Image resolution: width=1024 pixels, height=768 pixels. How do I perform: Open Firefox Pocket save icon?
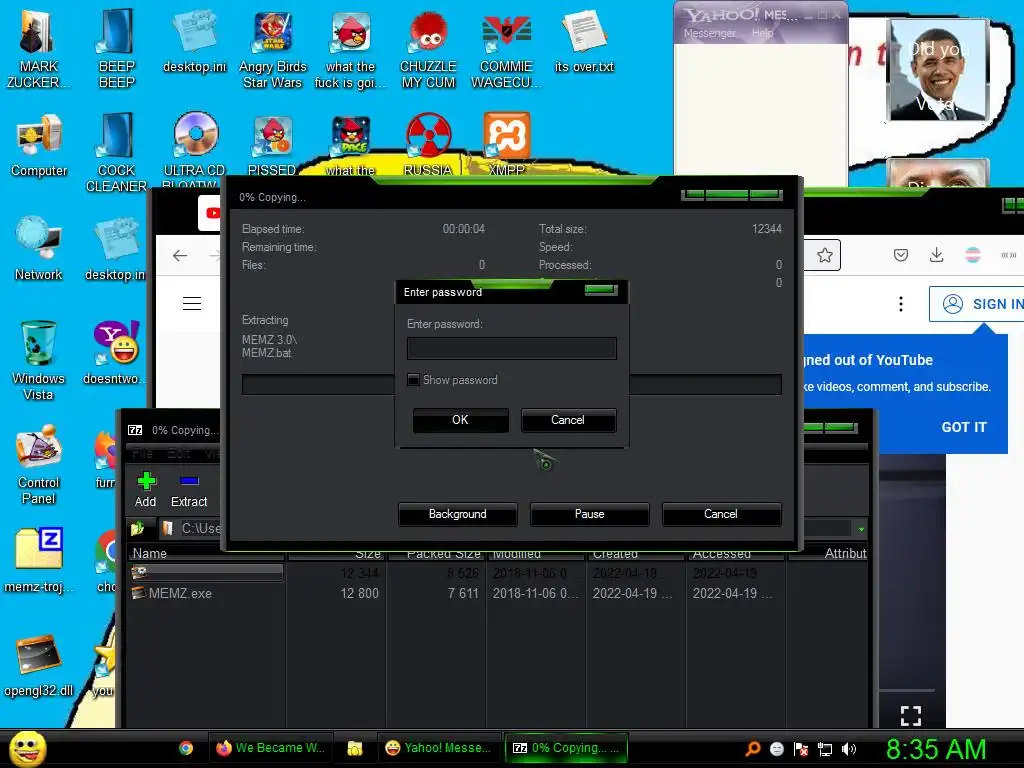[901, 255]
